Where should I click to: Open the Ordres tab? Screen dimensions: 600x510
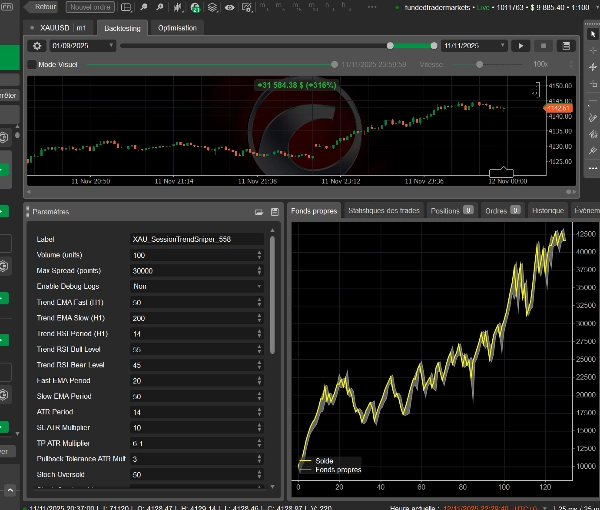502,211
